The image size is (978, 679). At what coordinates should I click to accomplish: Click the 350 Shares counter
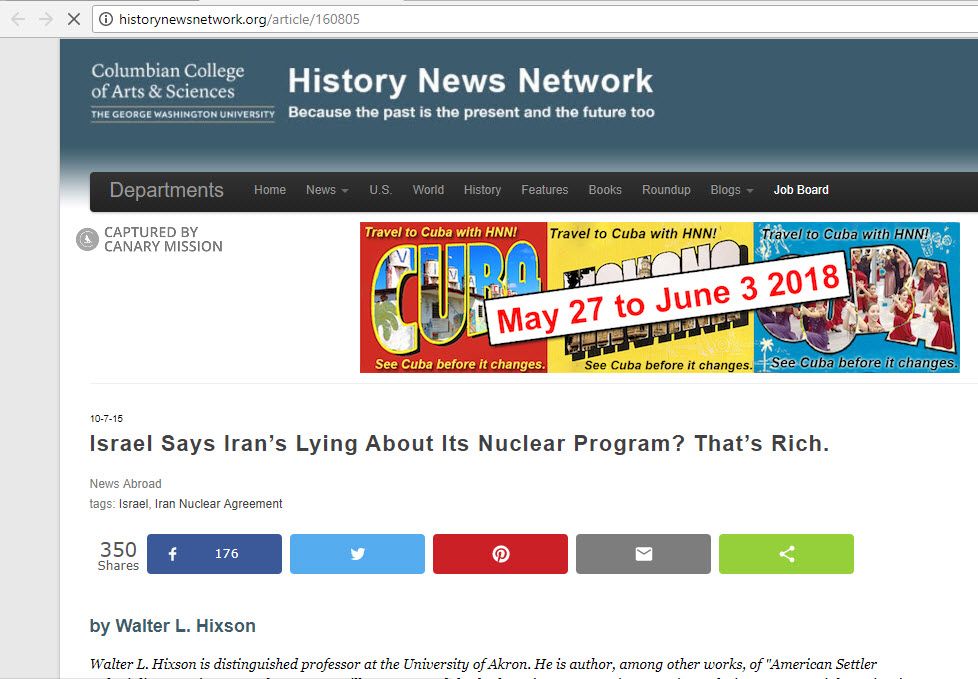tap(118, 555)
